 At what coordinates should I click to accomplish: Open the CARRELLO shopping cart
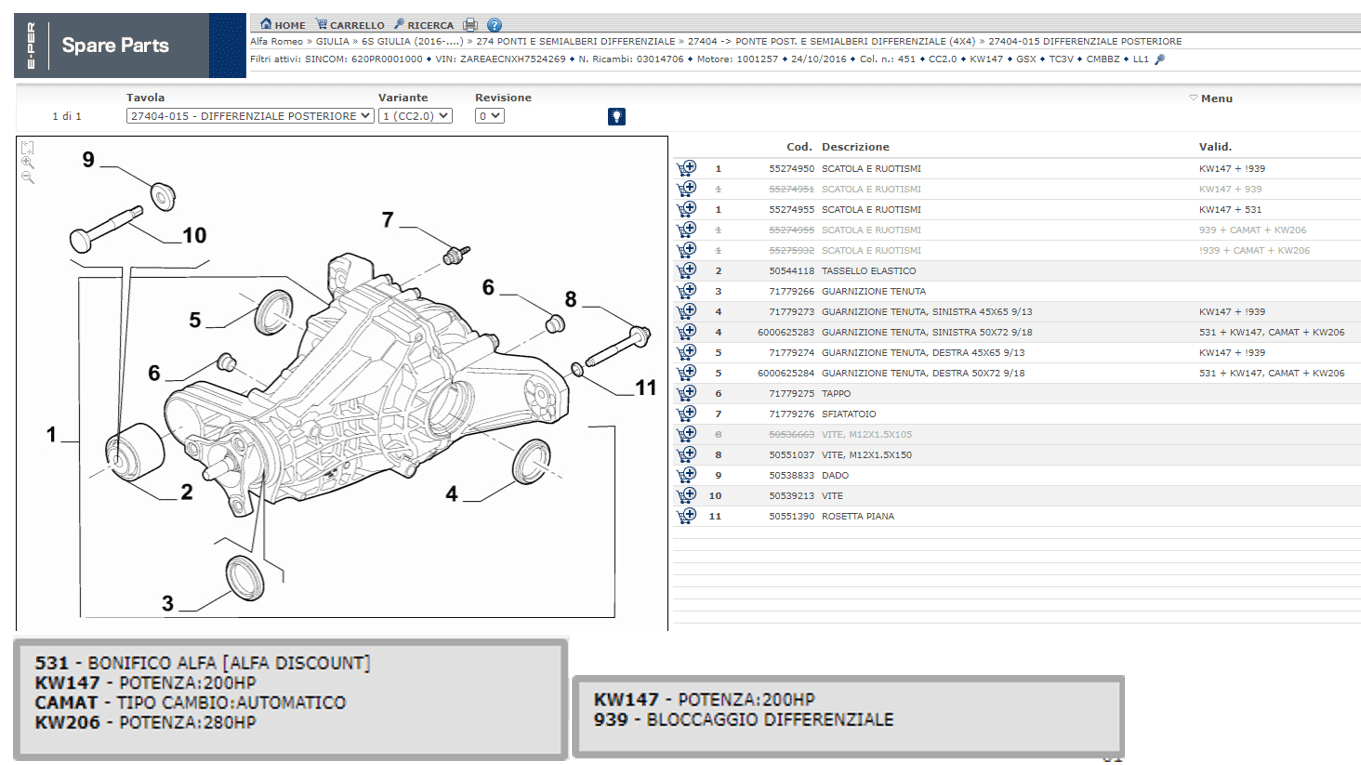coord(350,25)
